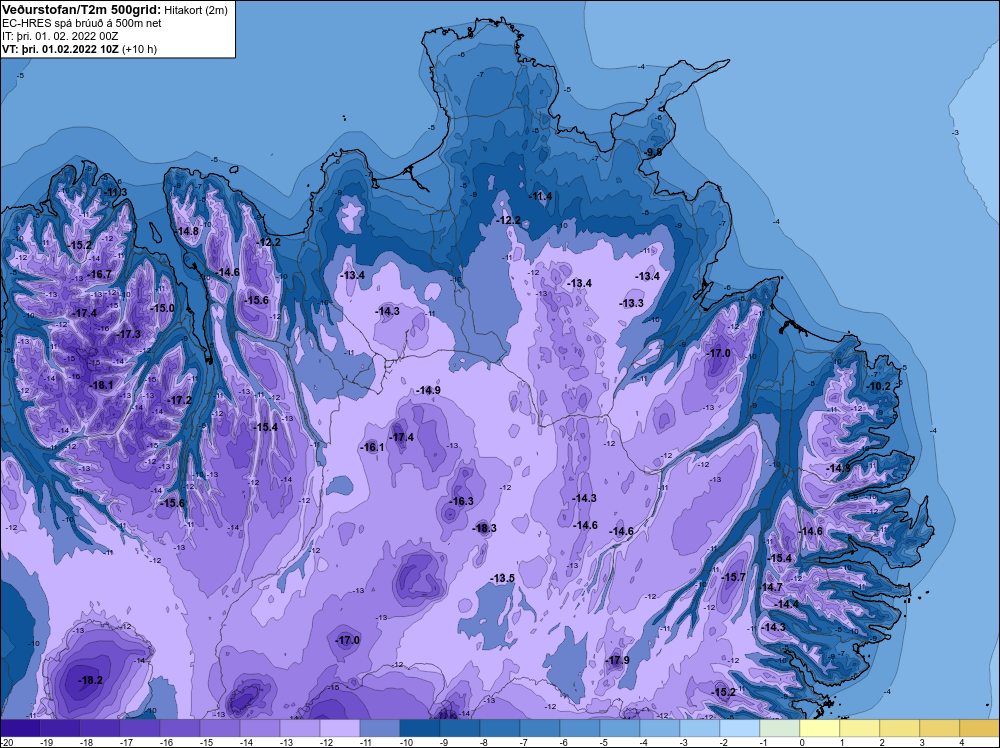Click the legend swatch between -16 and -15
1000x748 pixels.
[180, 728]
